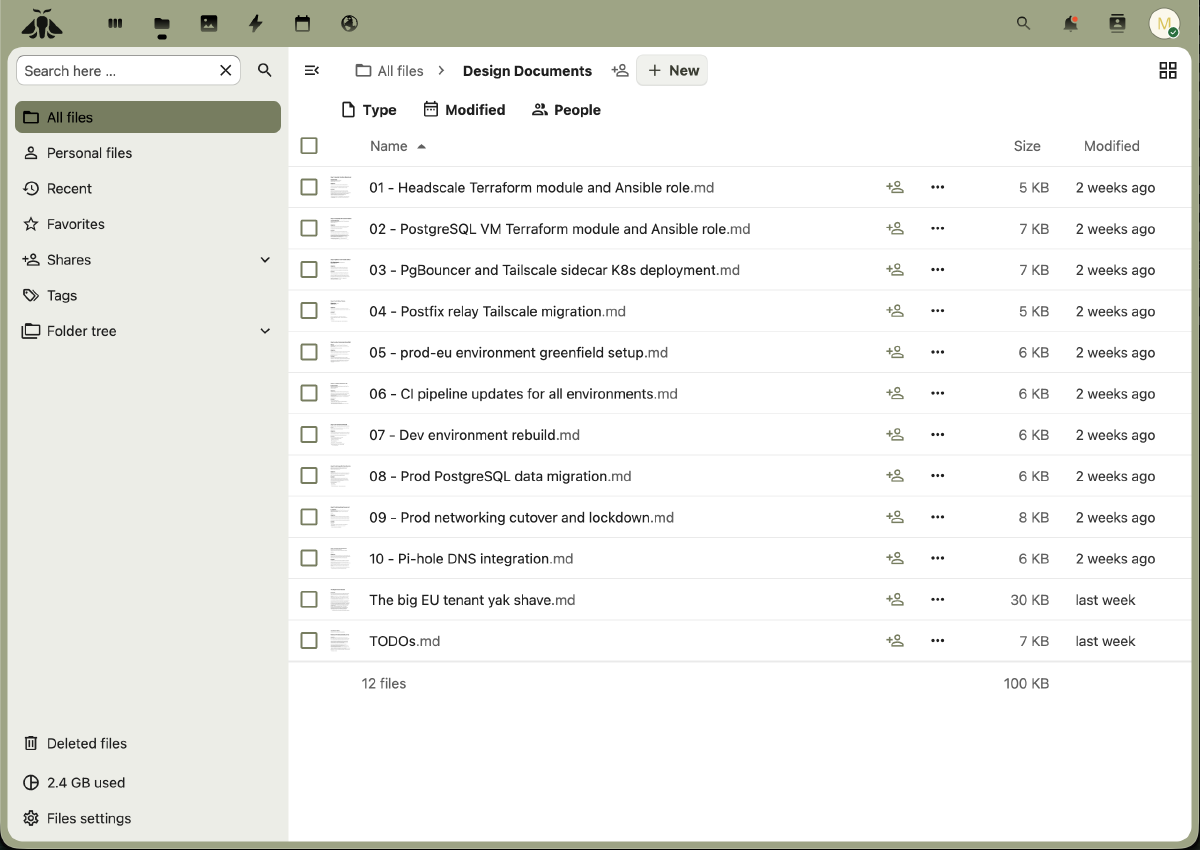
Task: Expand the Folder tree section
Action: click(265, 331)
